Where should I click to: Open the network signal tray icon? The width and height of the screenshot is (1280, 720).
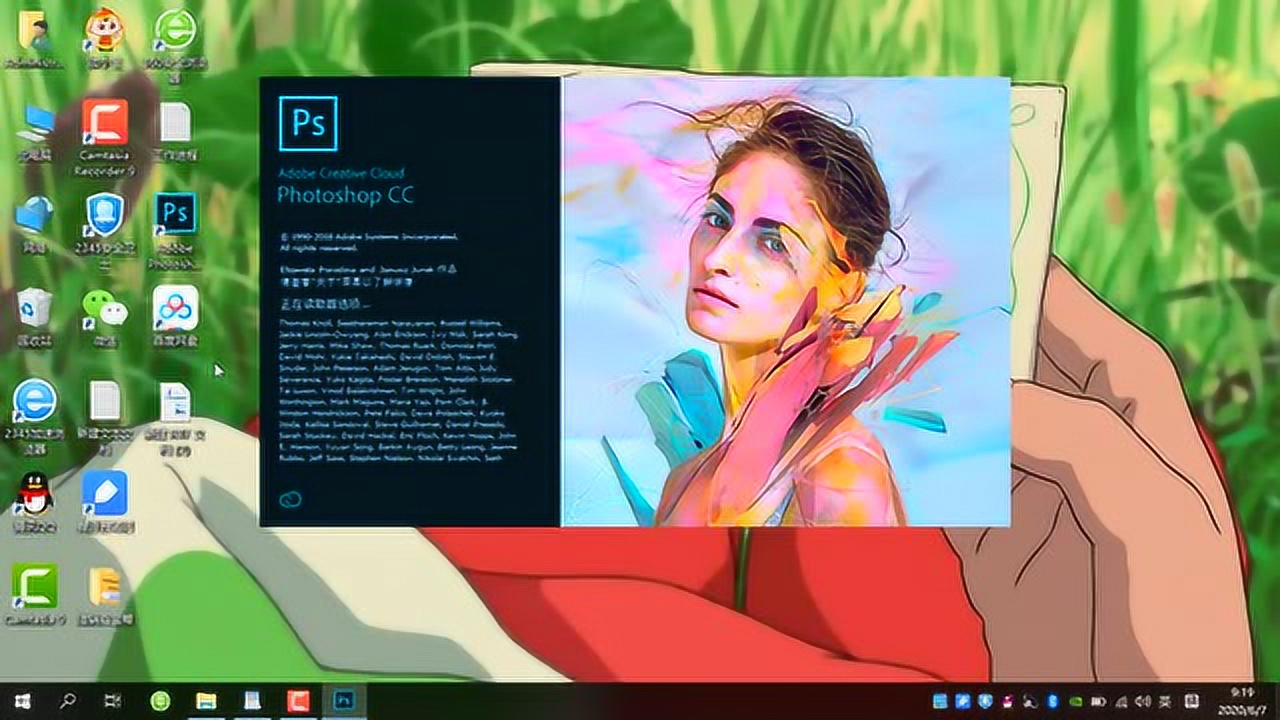point(1122,701)
